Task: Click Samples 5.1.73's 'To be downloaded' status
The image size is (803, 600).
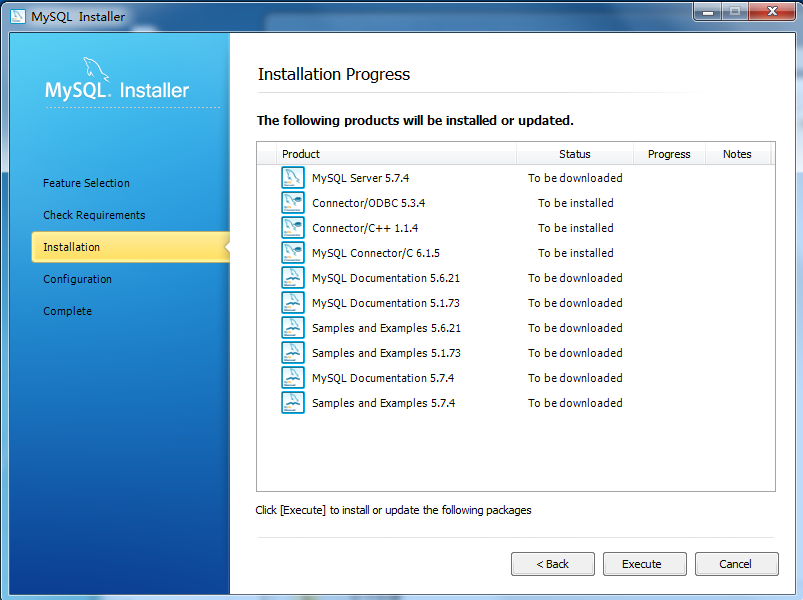Action: pyautogui.click(x=575, y=353)
